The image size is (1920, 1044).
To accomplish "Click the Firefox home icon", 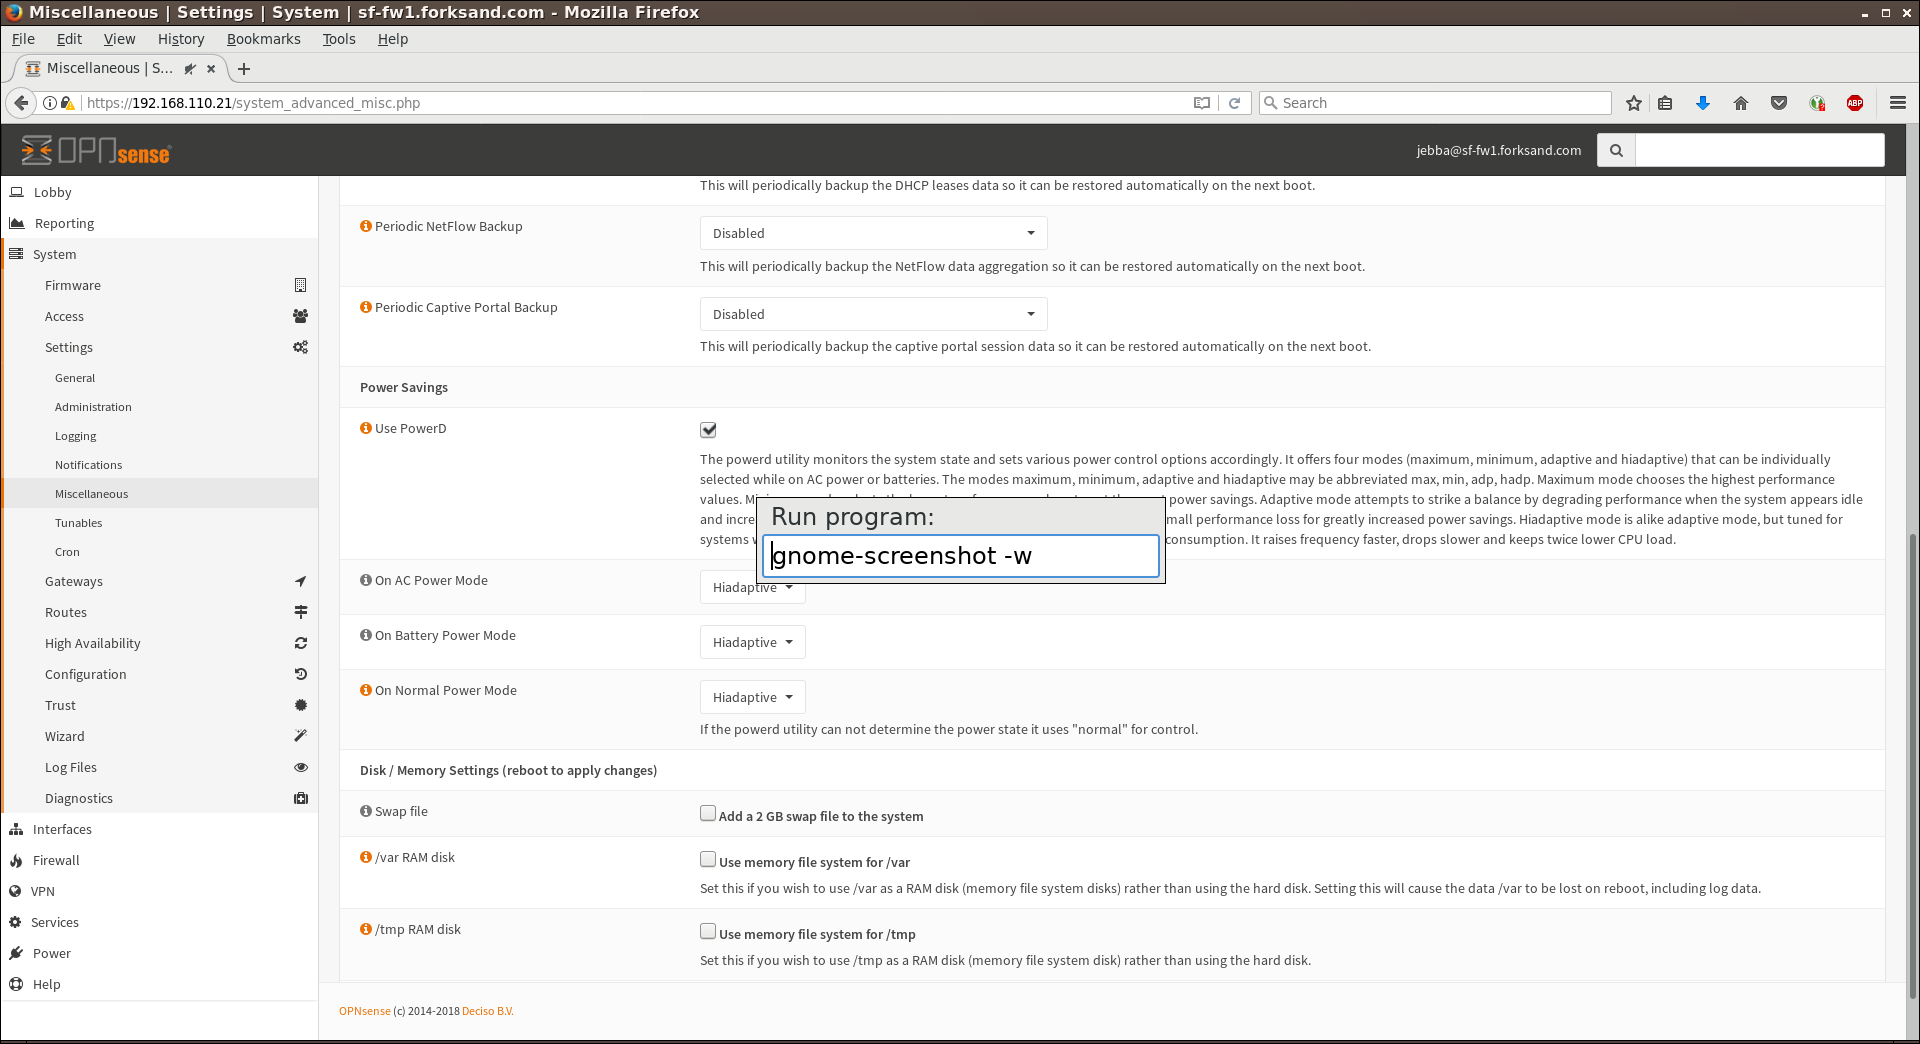I will (x=1741, y=103).
